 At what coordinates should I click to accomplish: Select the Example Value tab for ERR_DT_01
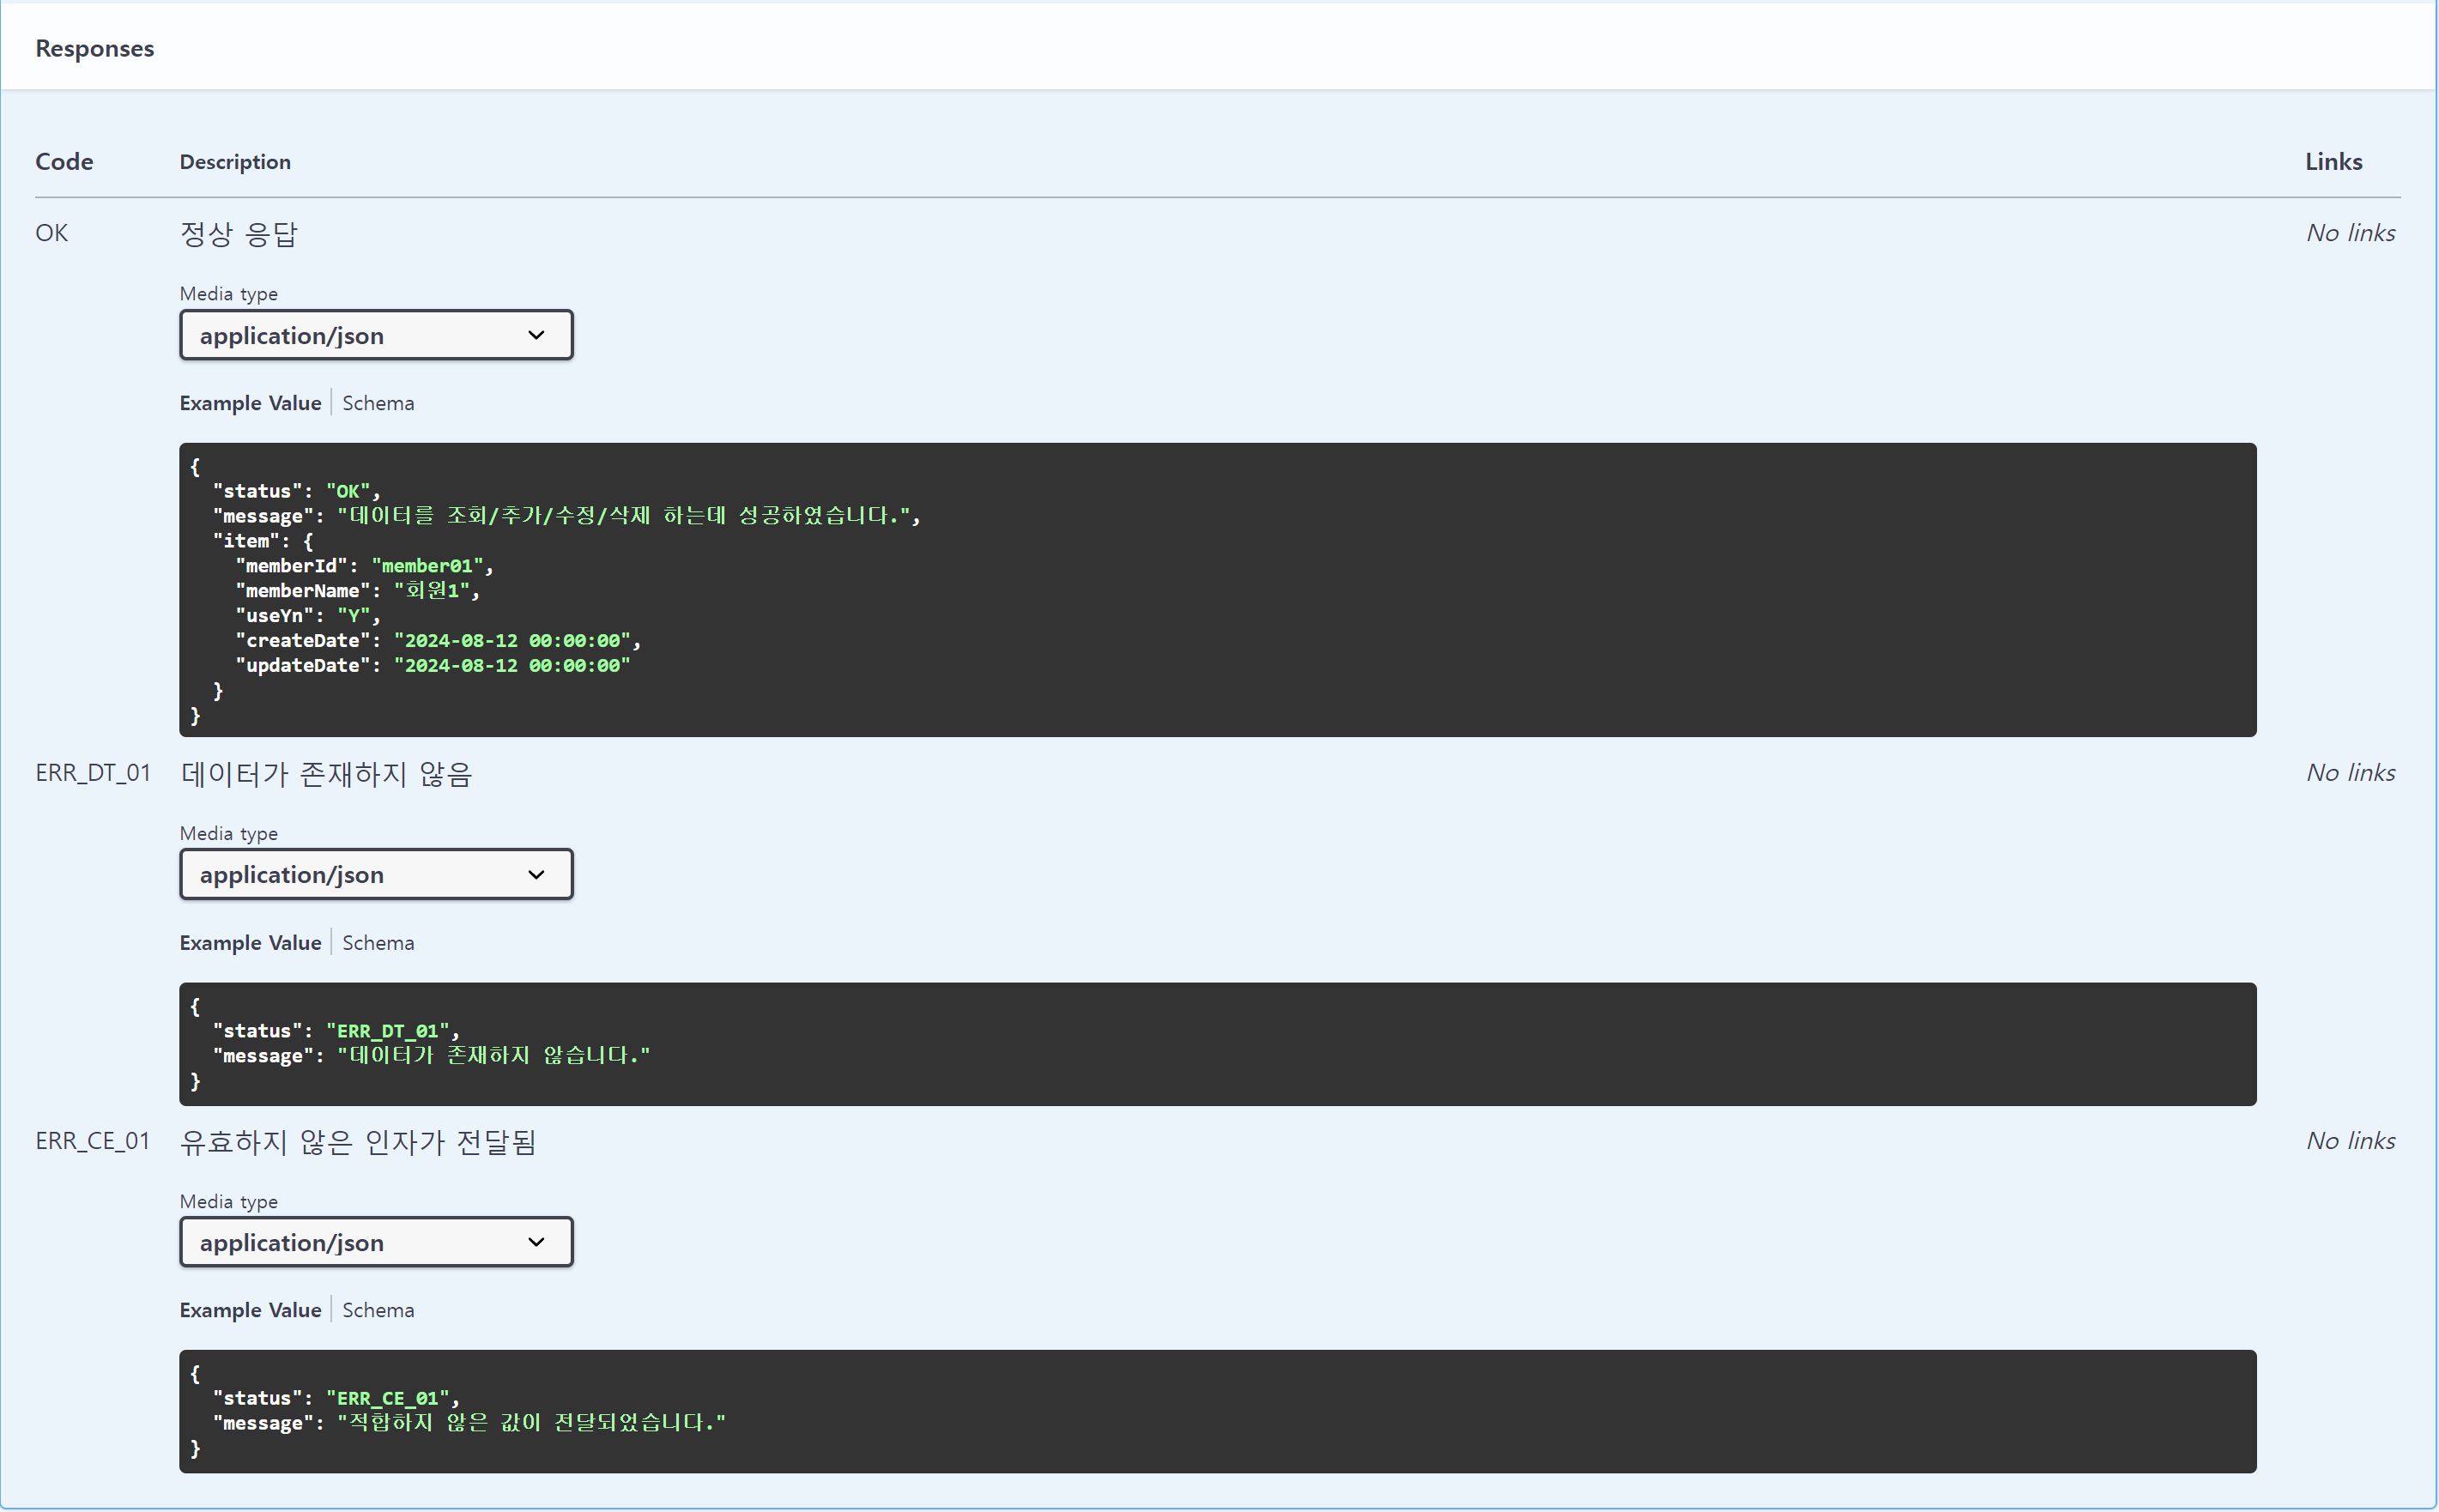[250, 943]
